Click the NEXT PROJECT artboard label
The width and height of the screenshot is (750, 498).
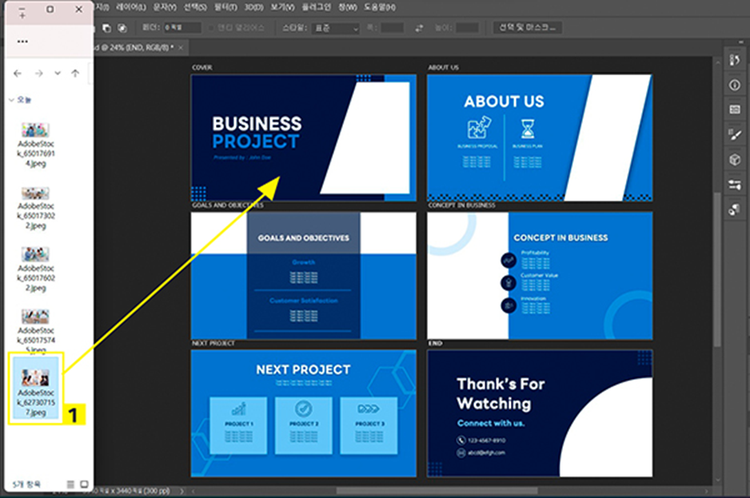click(x=213, y=343)
